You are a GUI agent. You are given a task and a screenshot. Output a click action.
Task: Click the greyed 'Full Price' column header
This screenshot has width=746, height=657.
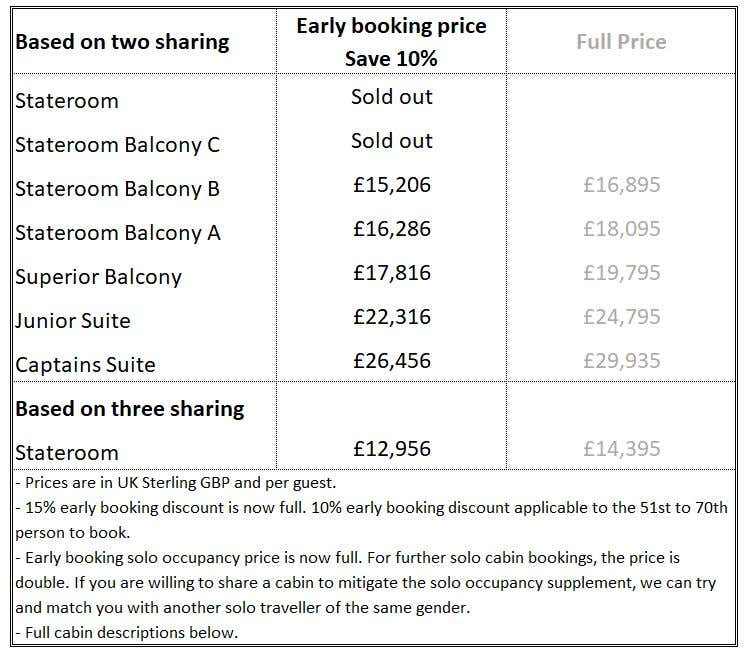[621, 42]
